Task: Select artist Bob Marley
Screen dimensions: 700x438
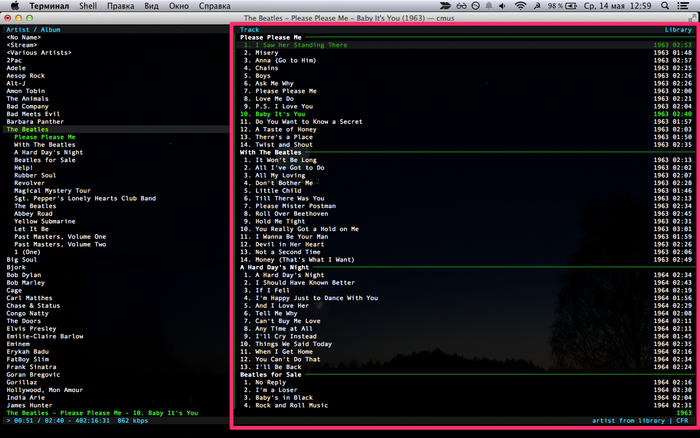Action: click(25, 283)
